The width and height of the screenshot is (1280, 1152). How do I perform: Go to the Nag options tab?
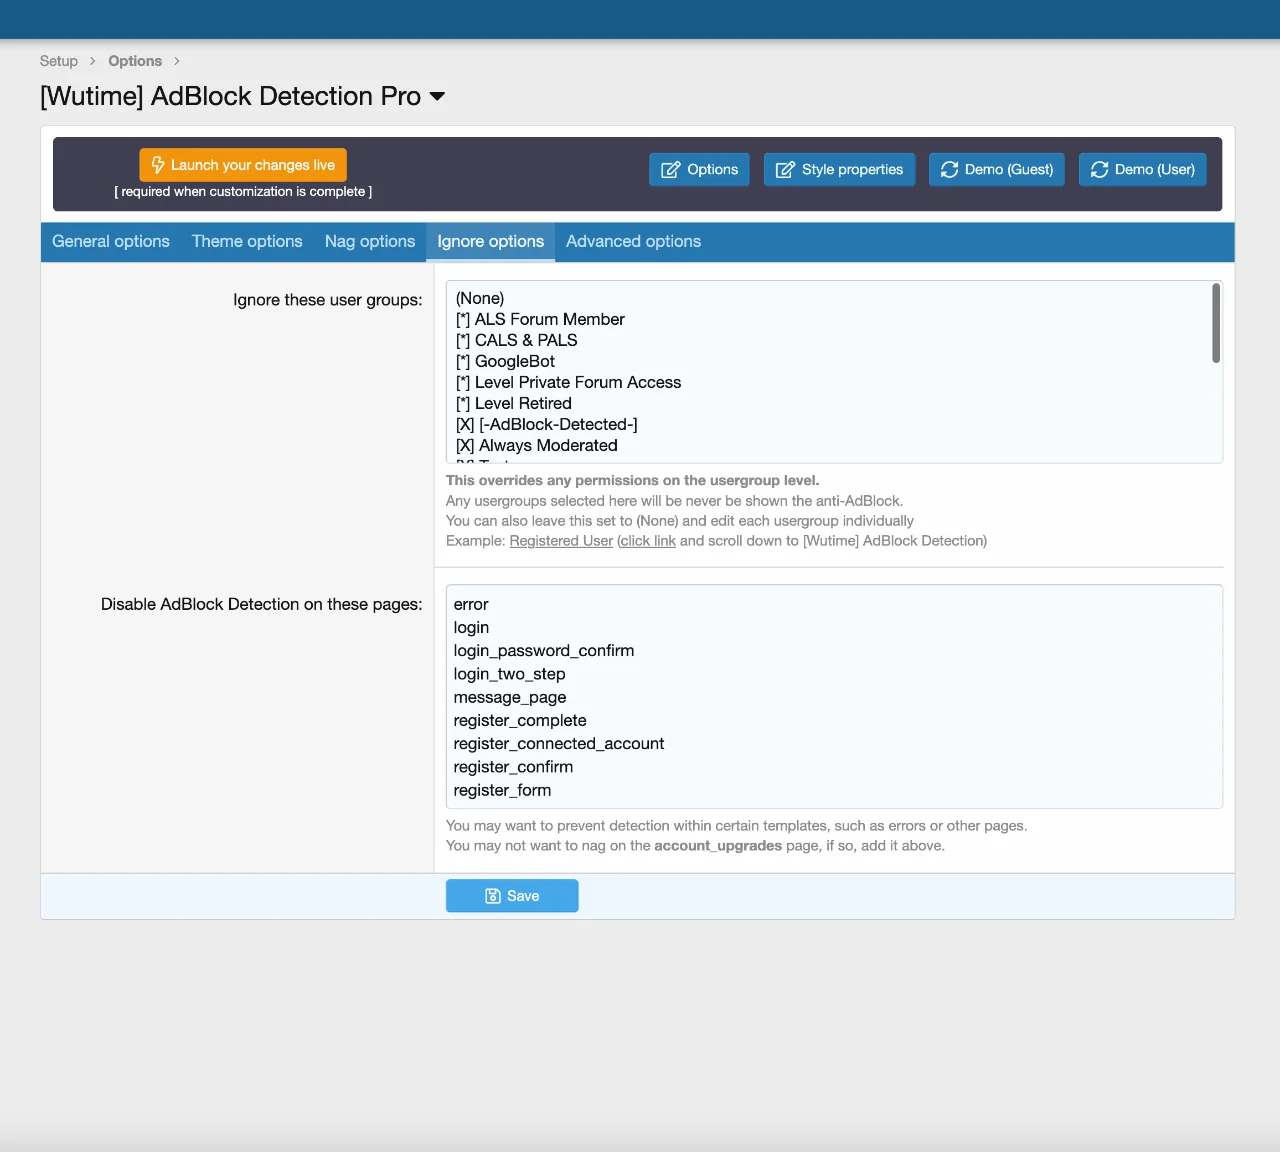(370, 241)
